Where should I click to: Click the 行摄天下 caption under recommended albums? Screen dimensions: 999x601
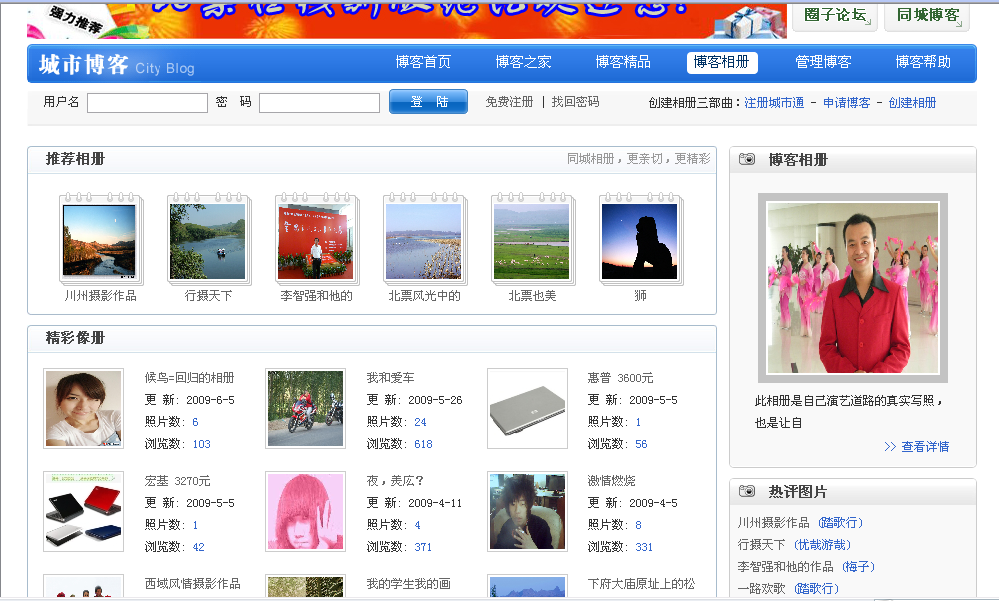coord(208,296)
